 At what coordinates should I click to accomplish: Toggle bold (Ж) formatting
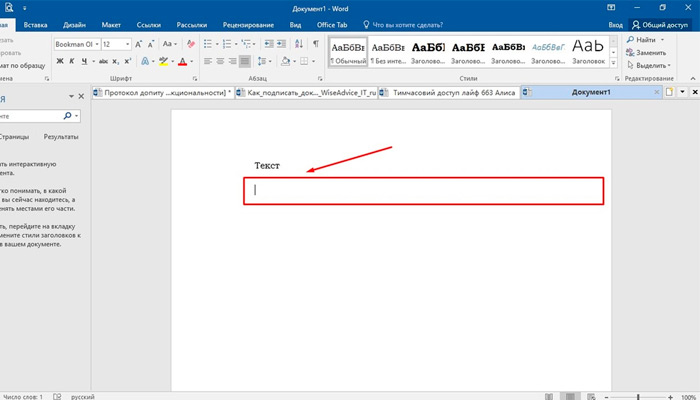(x=60, y=61)
